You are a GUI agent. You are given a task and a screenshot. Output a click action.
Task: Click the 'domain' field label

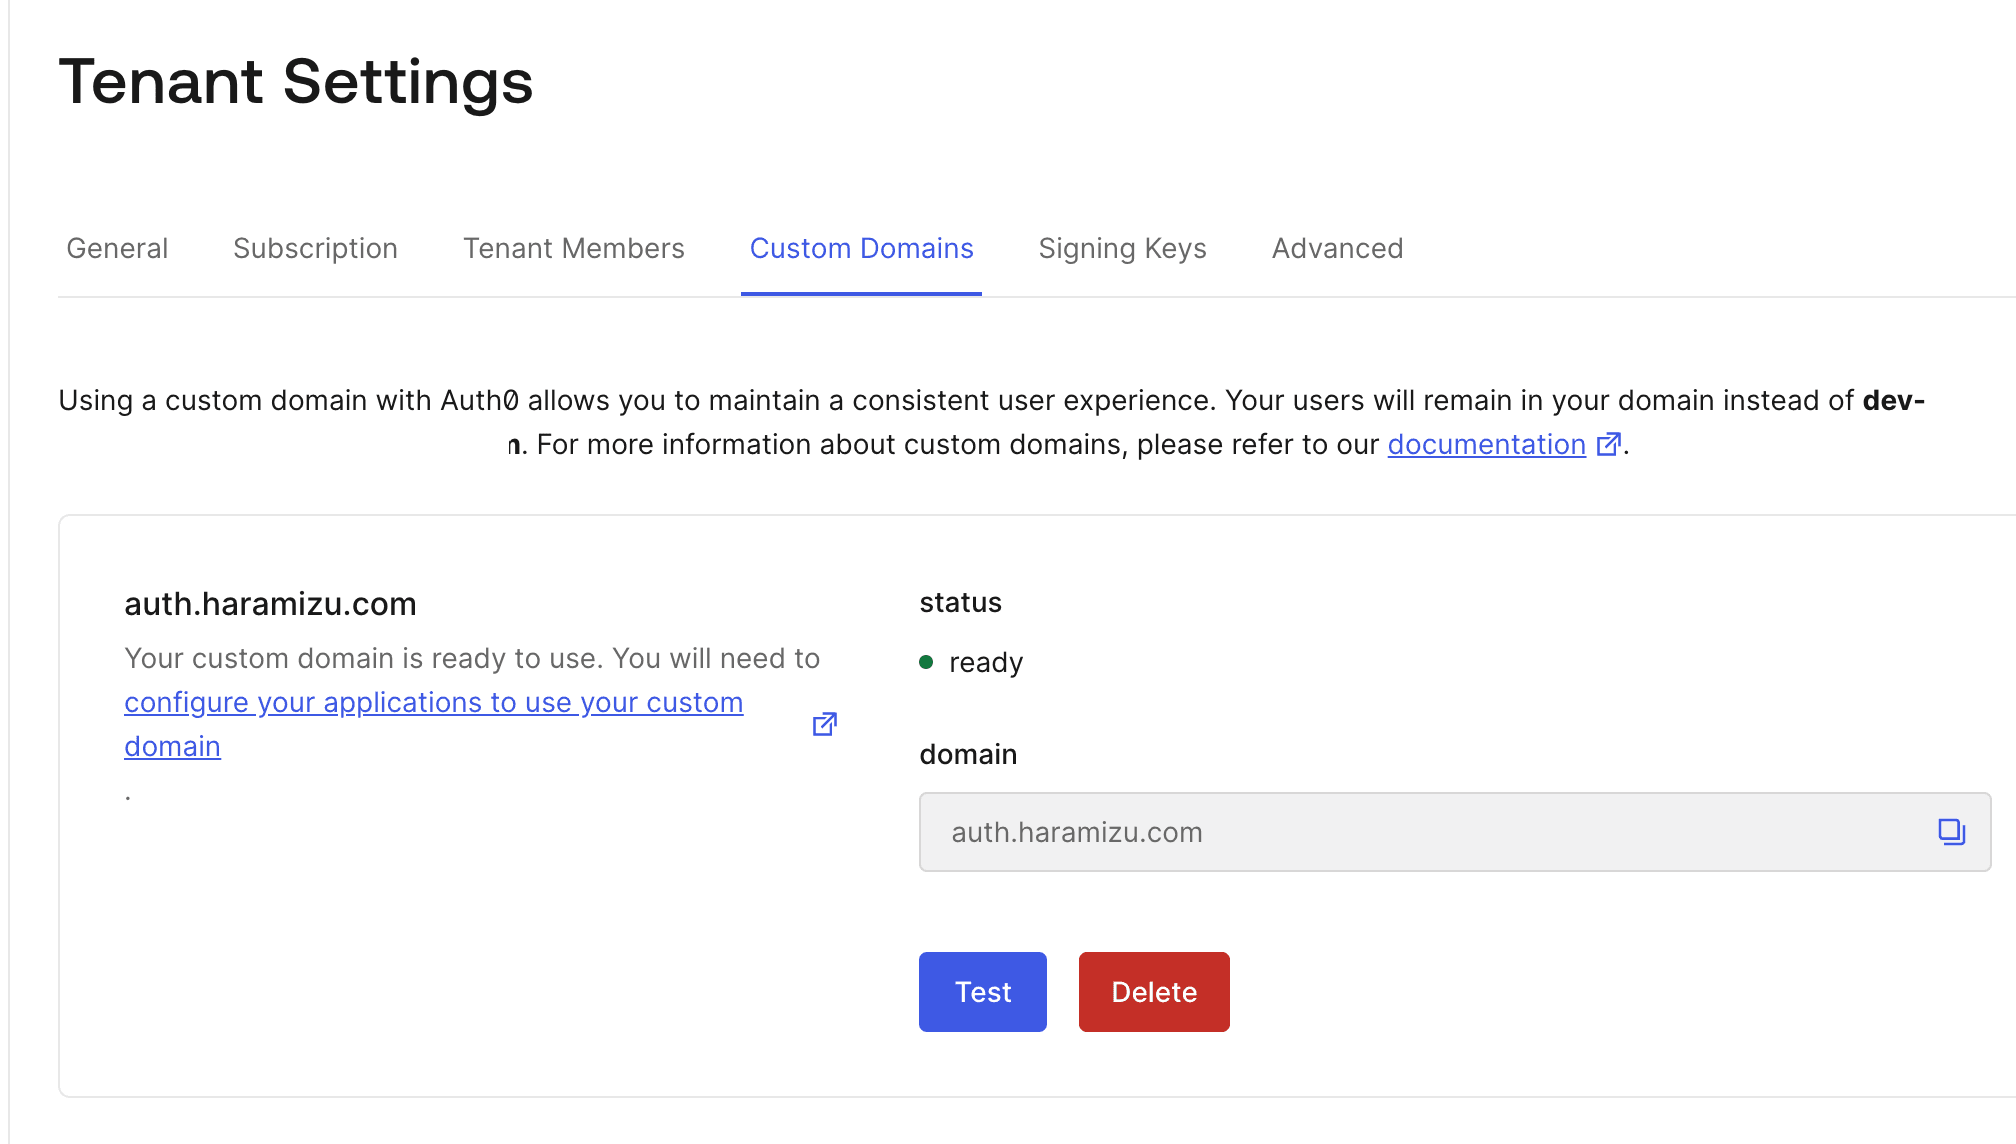968,754
